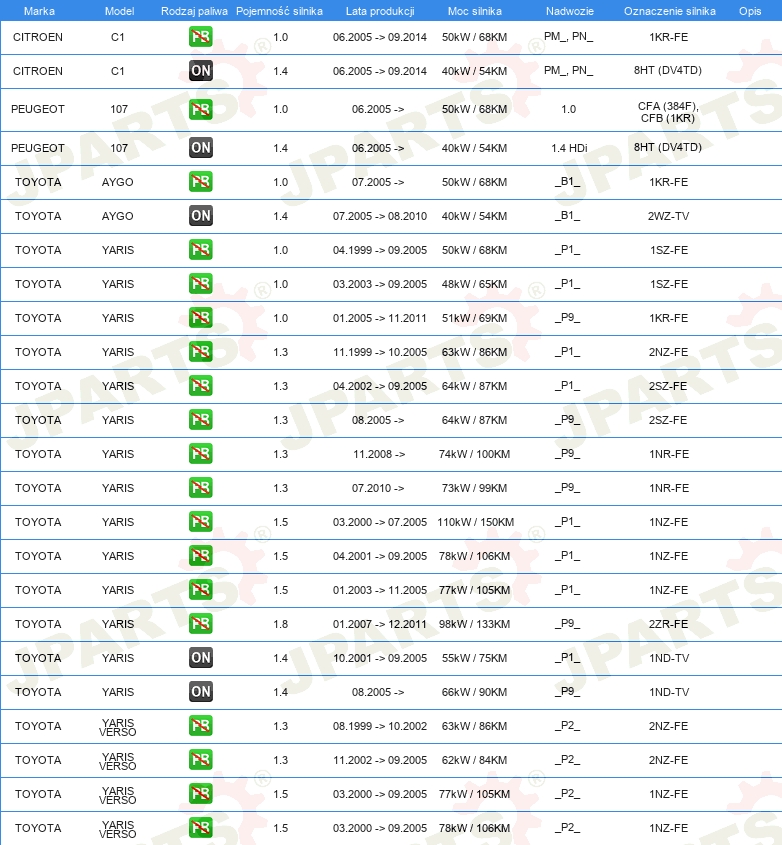The width and height of the screenshot is (782, 845).
Task: Select the 11.2008 -> production date cell
Action: 379,453
